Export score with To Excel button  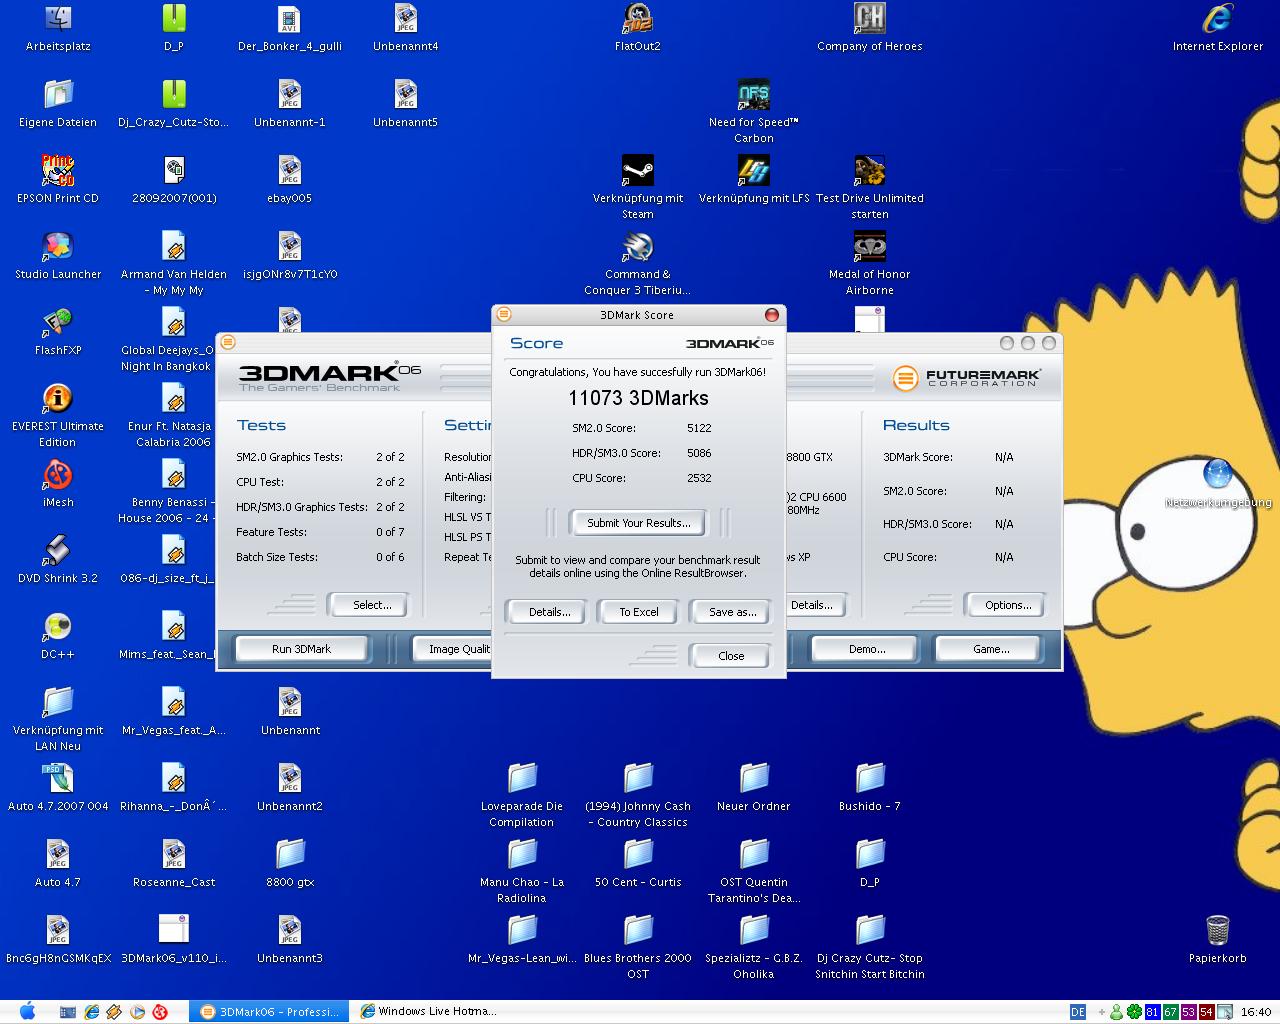pos(638,612)
